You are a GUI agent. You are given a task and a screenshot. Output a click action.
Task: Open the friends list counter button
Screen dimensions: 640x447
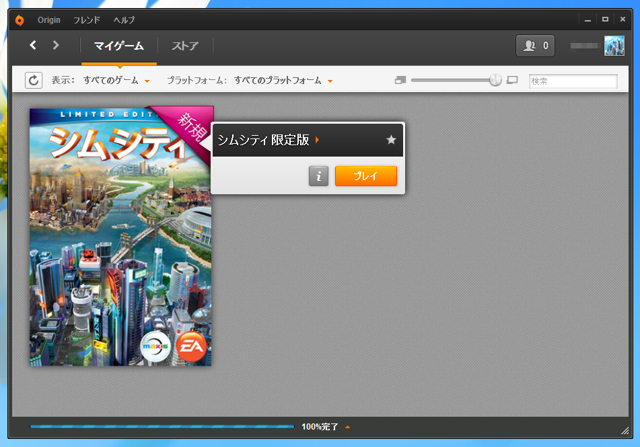[535, 45]
